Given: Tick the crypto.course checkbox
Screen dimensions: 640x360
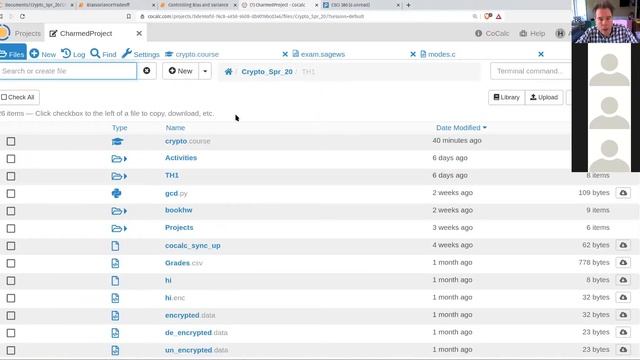Looking at the screenshot, I should pos(11,141).
